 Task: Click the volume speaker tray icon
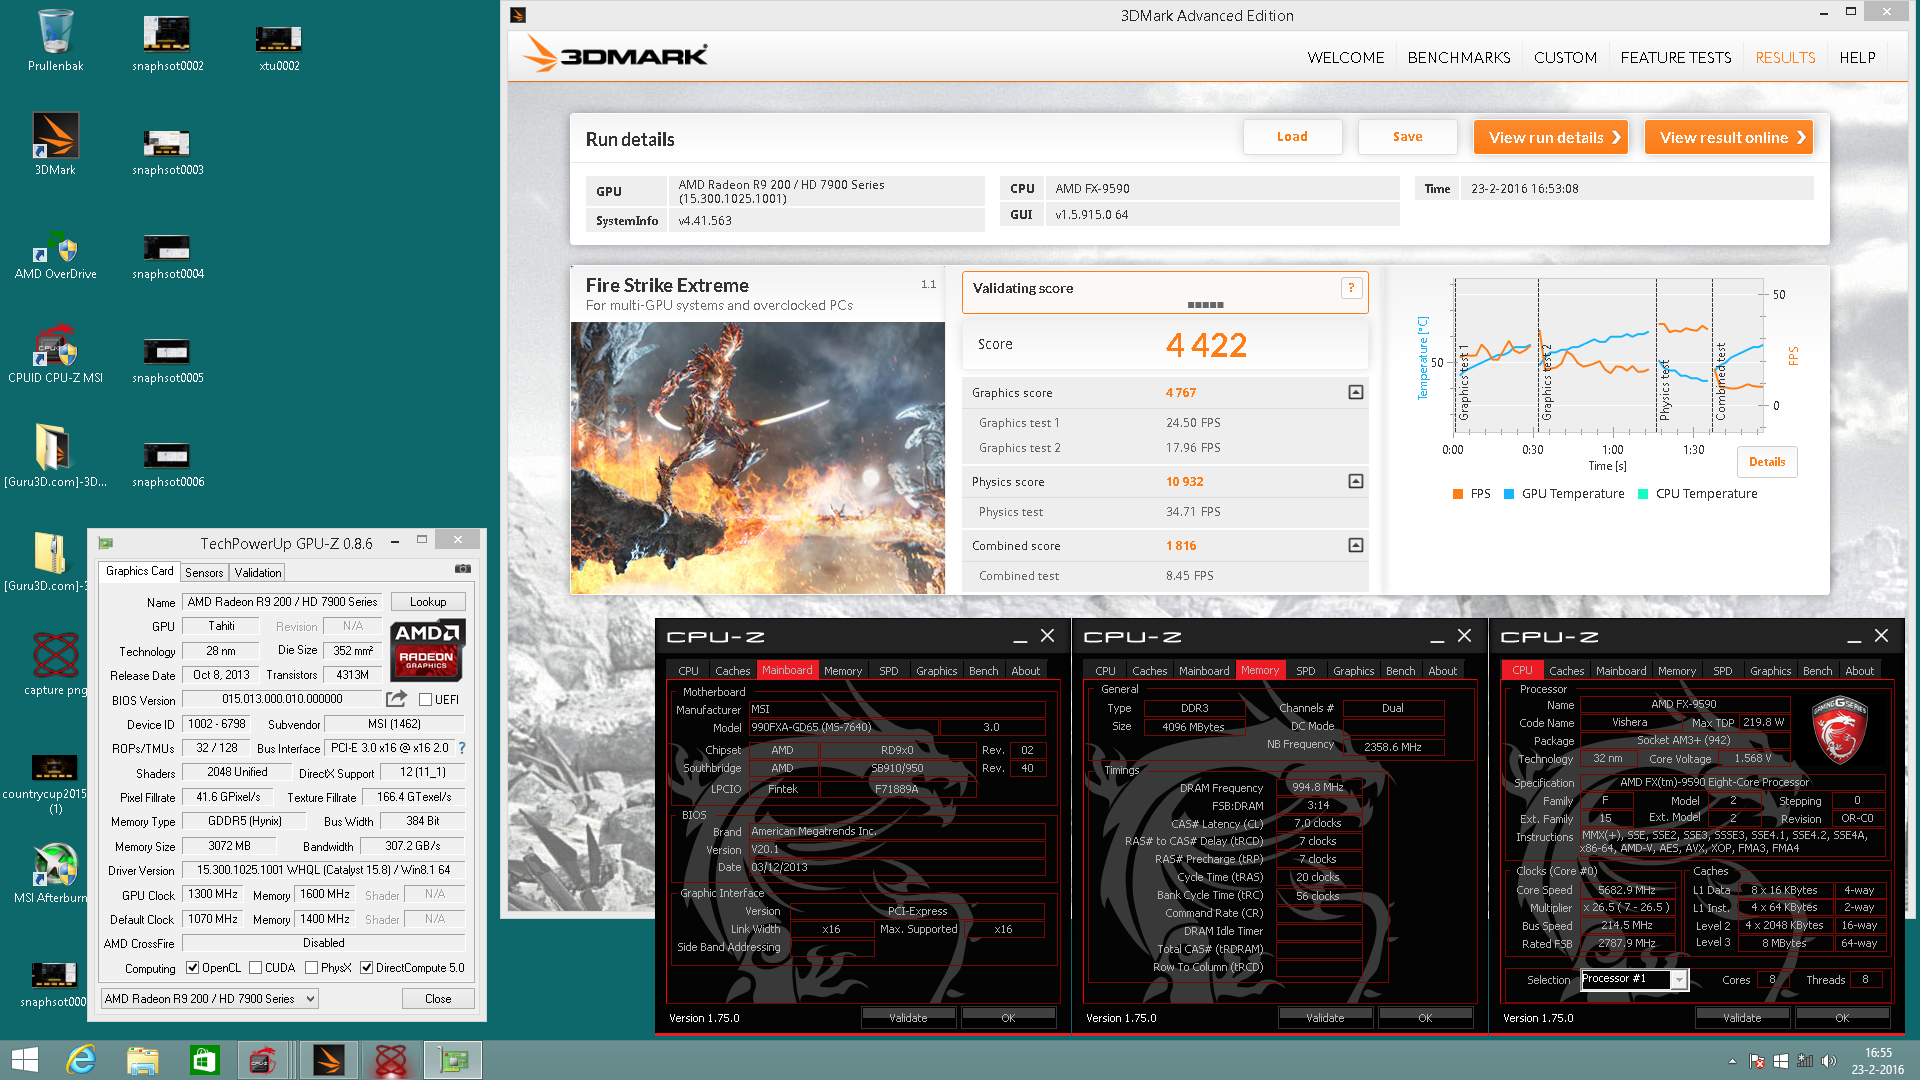point(1829,1061)
